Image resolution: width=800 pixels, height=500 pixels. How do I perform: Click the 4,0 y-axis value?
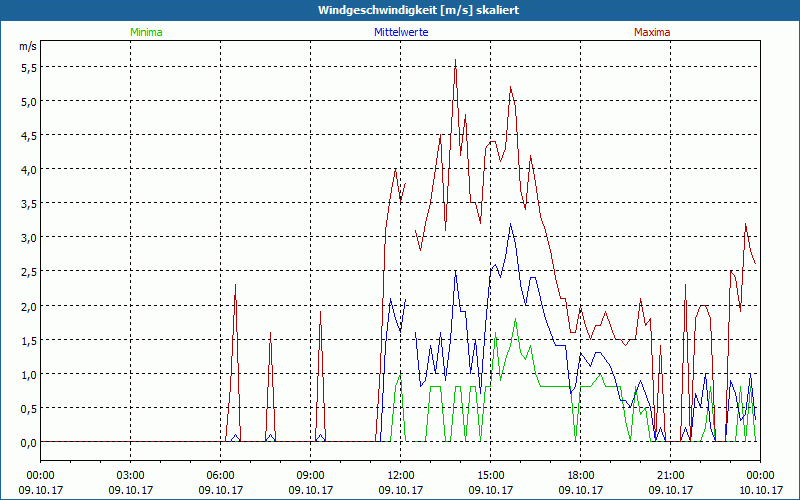[29, 170]
